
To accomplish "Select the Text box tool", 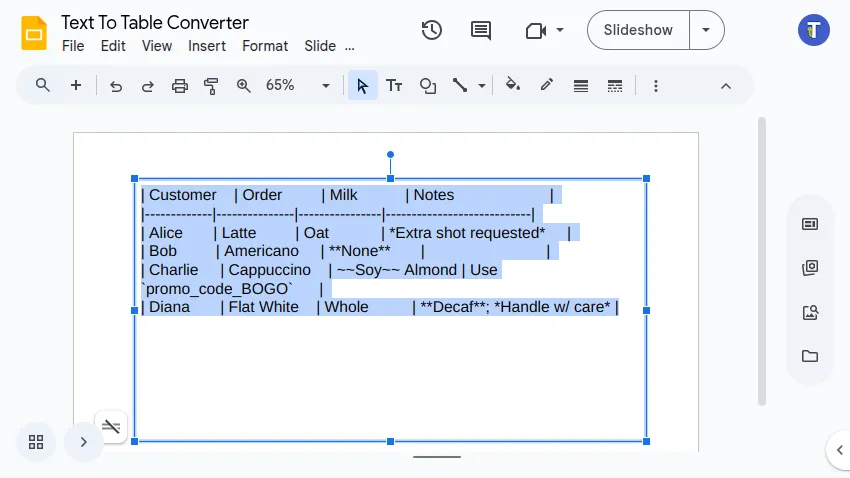I will (x=394, y=86).
